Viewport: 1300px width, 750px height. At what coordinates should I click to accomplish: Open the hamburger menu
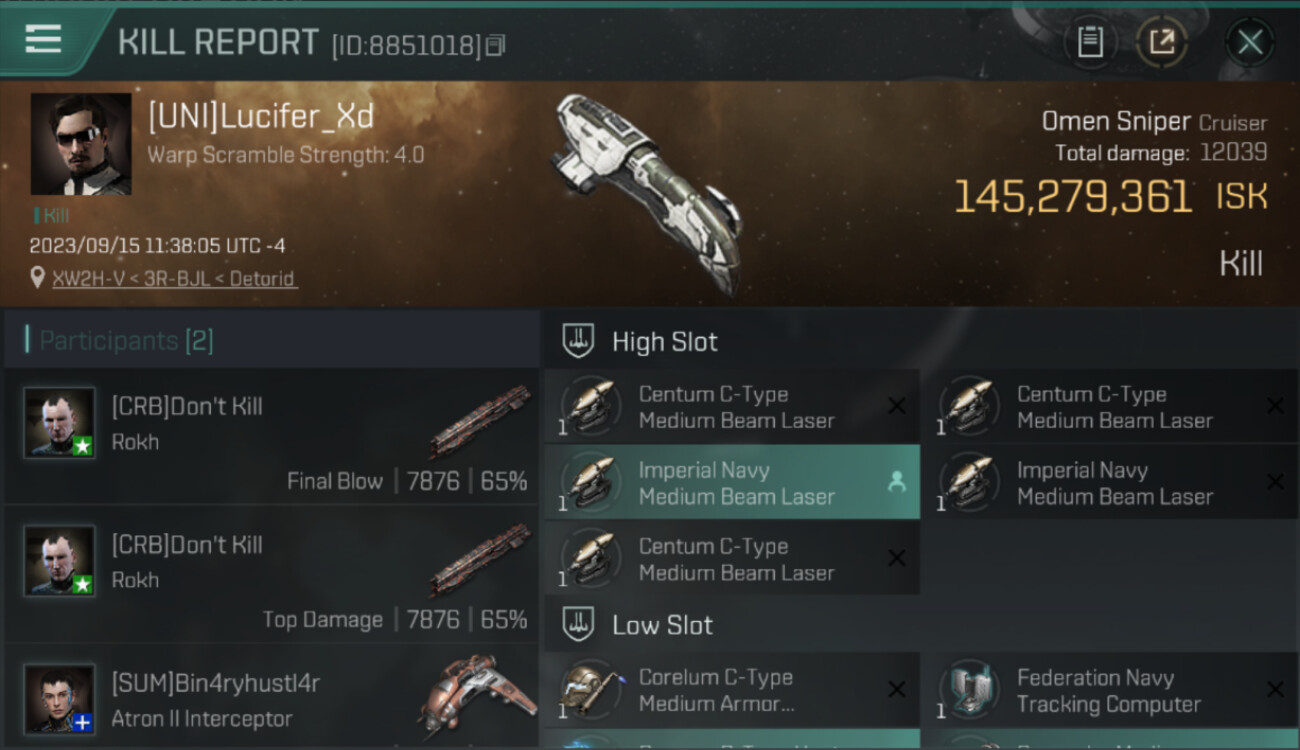point(43,39)
